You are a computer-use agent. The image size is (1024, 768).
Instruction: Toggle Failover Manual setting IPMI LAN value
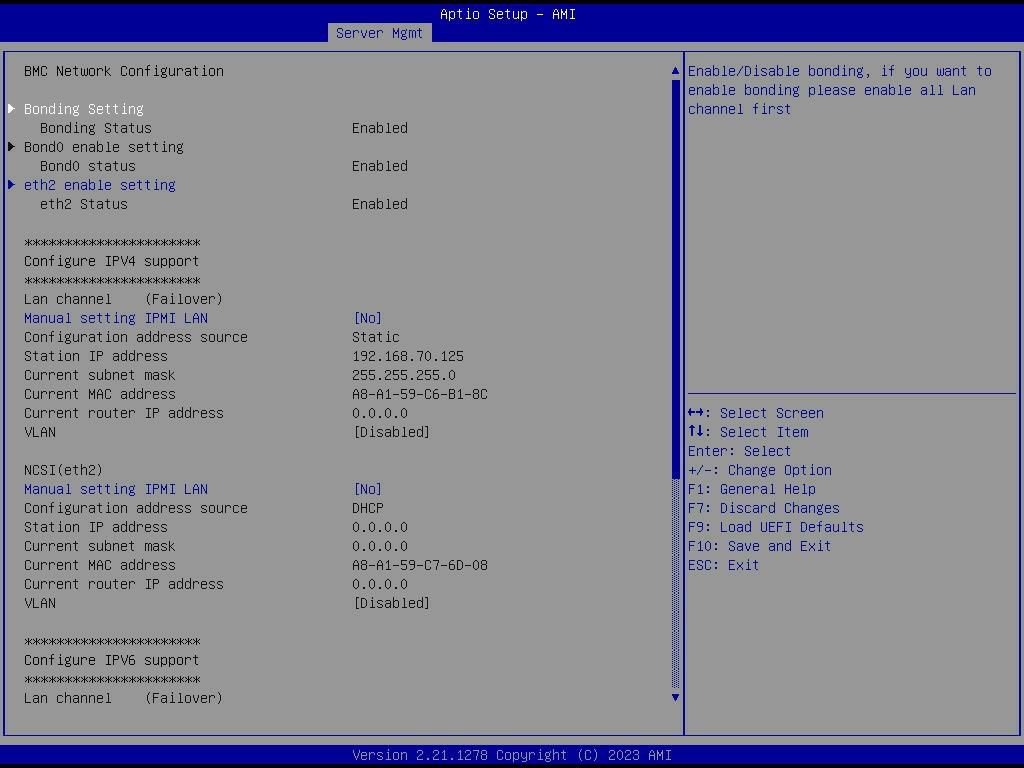pos(368,318)
